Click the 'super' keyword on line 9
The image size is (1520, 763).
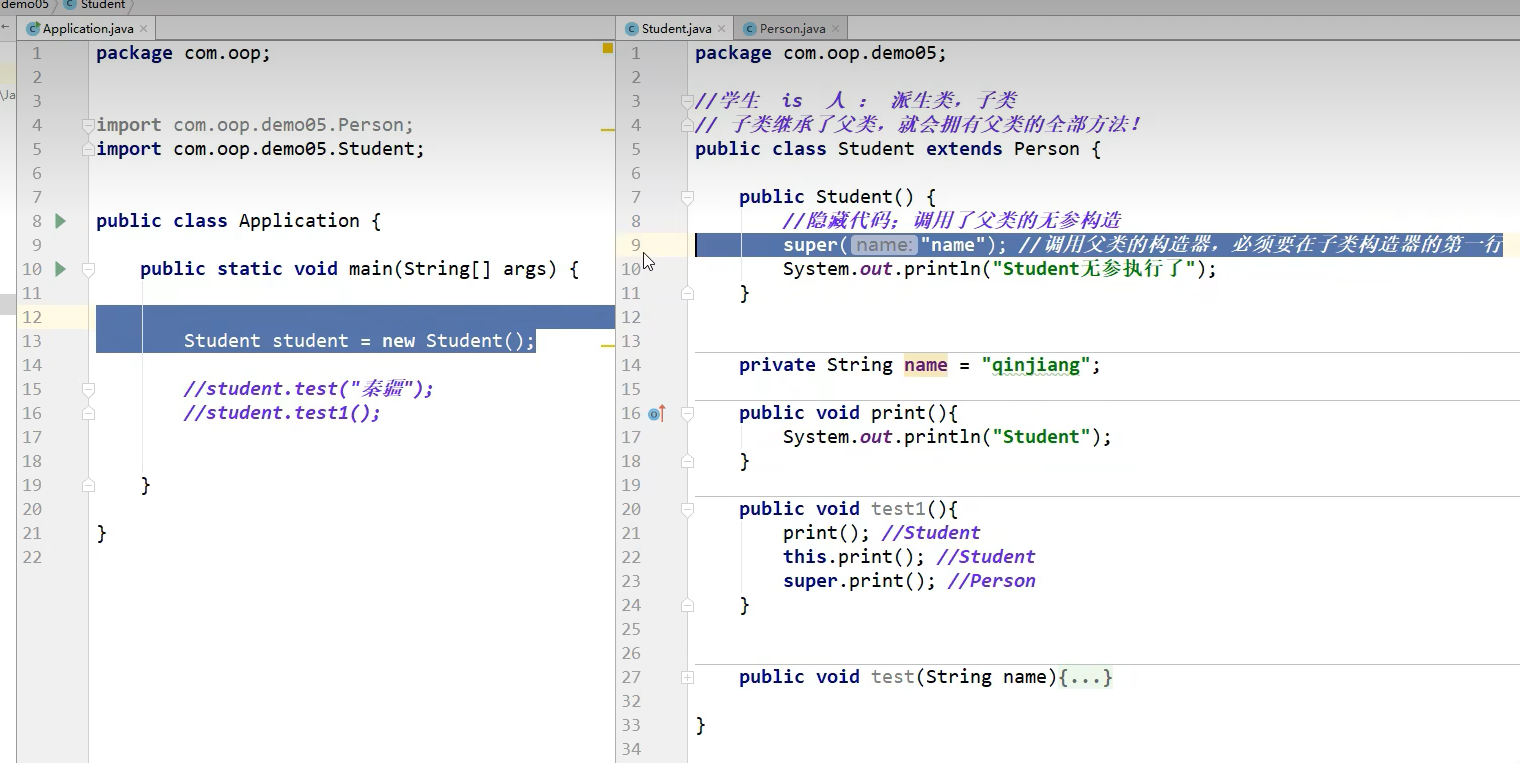(810, 245)
